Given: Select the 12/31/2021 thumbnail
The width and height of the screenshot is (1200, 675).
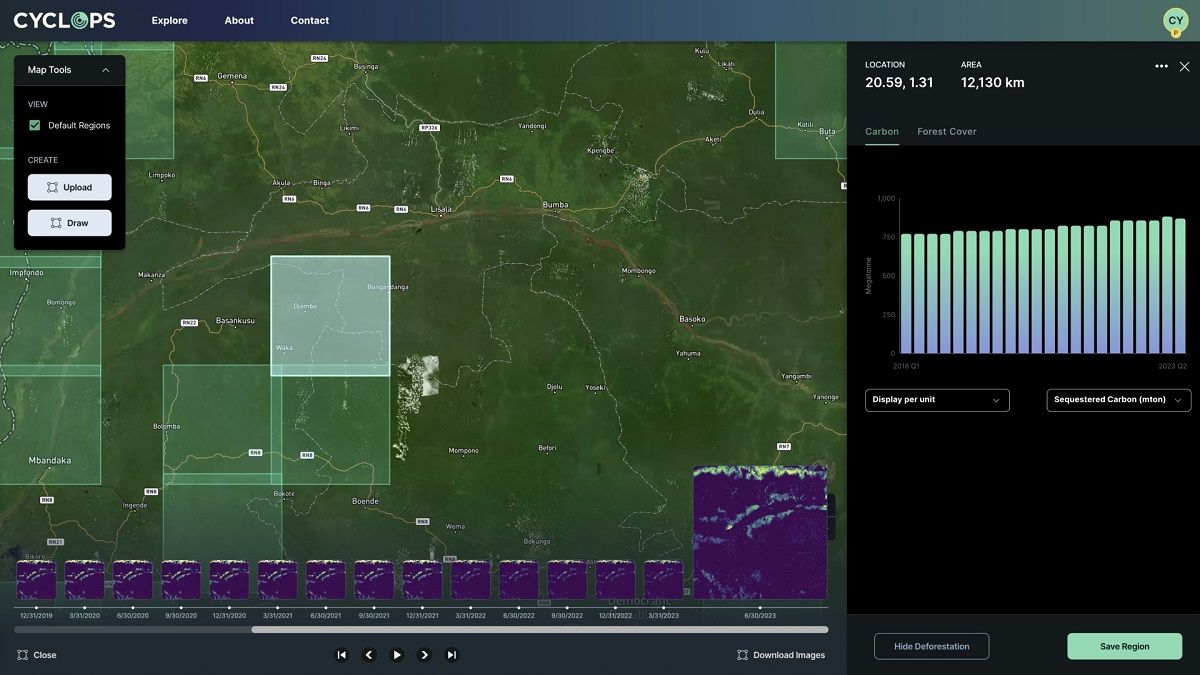Looking at the screenshot, I should pos(422,580).
